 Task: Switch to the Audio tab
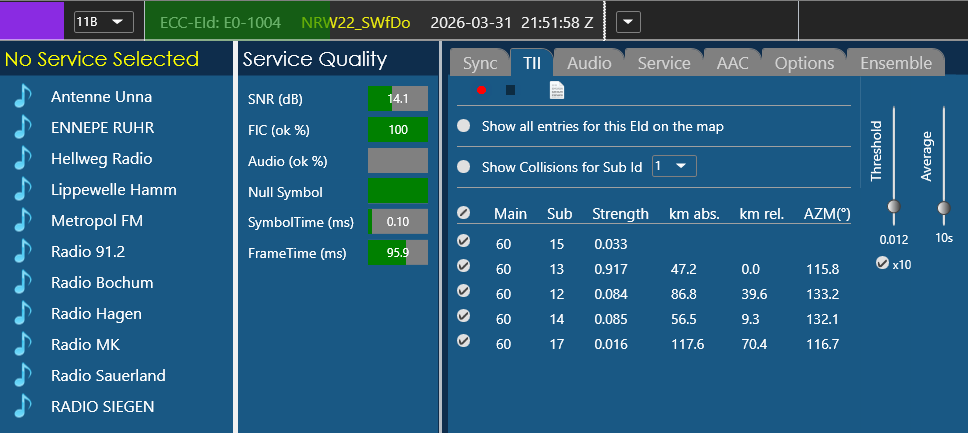point(589,63)
